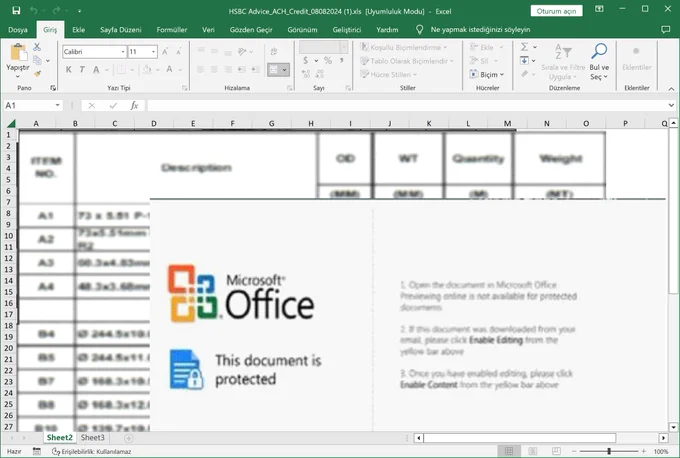Image resolution: width=680 pixels, height=458 pixels.
Task: Switch to the Veri tab
Action: click(x=208, y=29)
